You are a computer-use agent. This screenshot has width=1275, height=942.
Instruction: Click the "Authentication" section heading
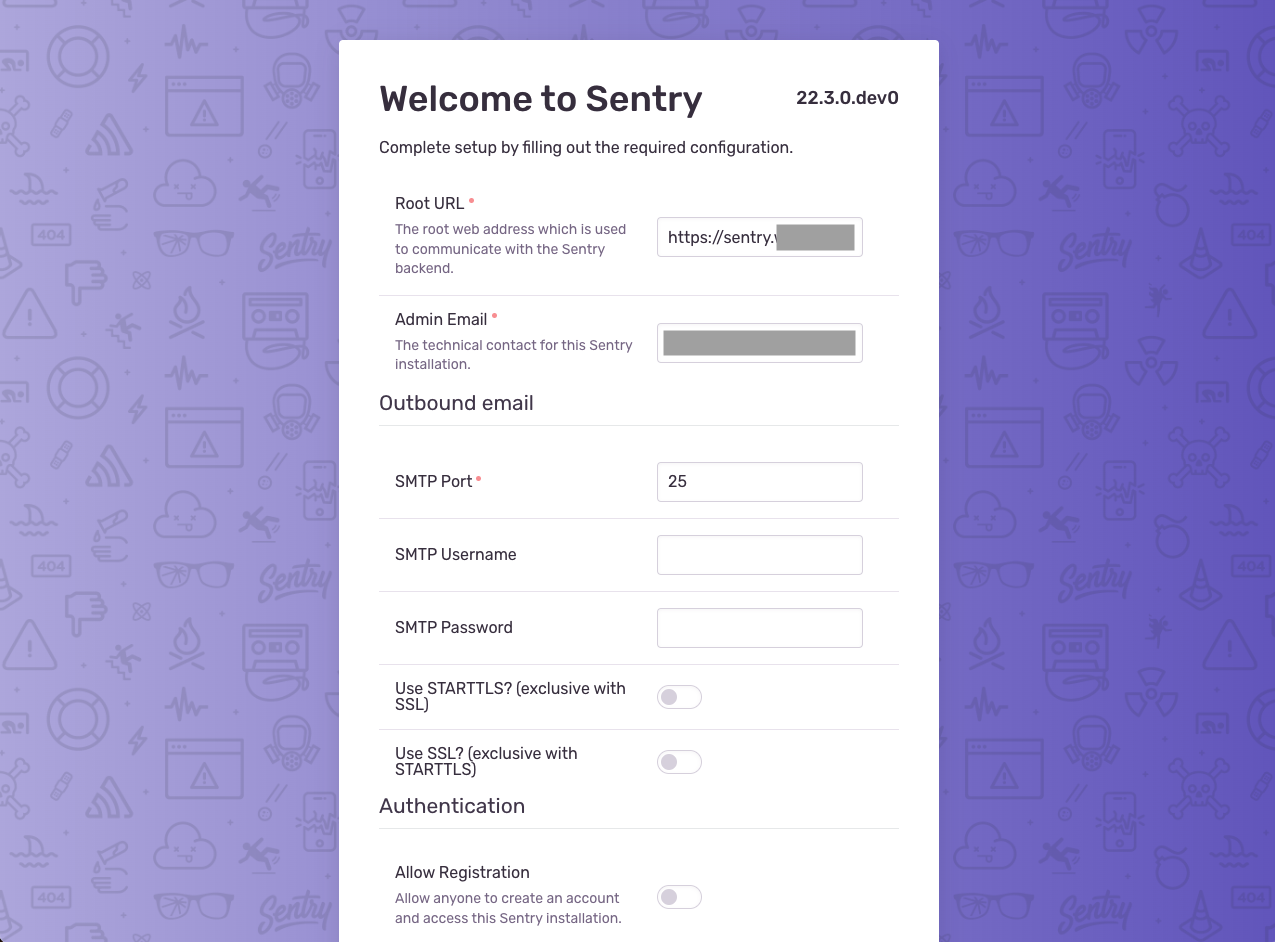point(452,806)
